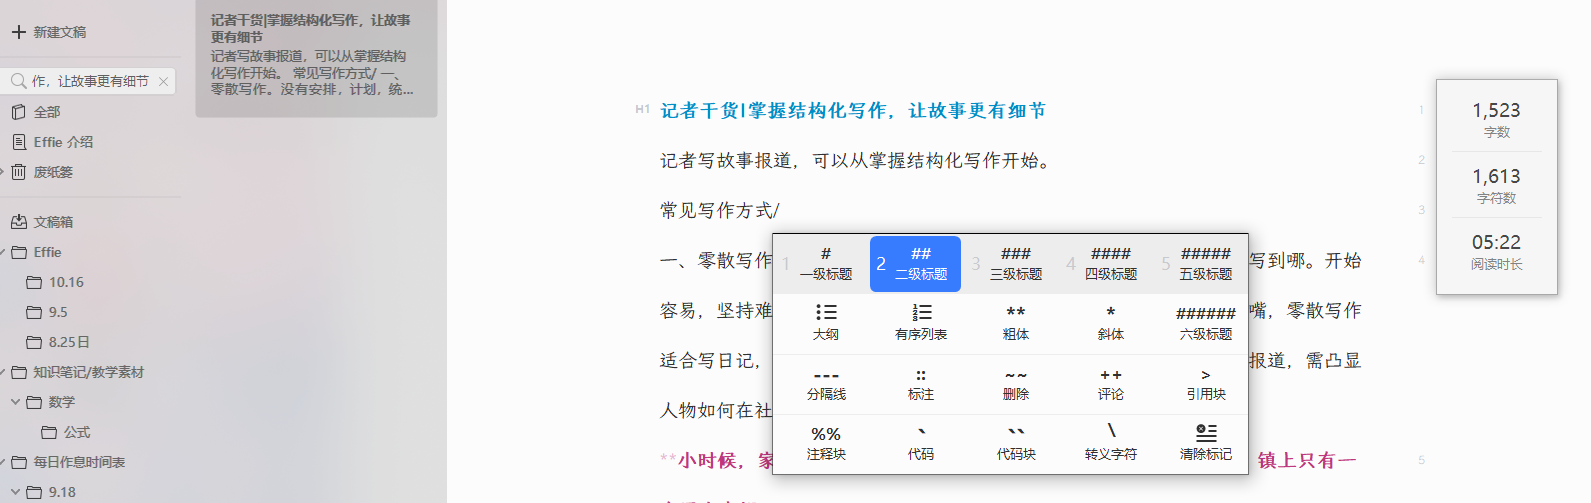Clear the search field with the X
The image size is (1591, 503).
pyautogui.click(x=163, y=81)
